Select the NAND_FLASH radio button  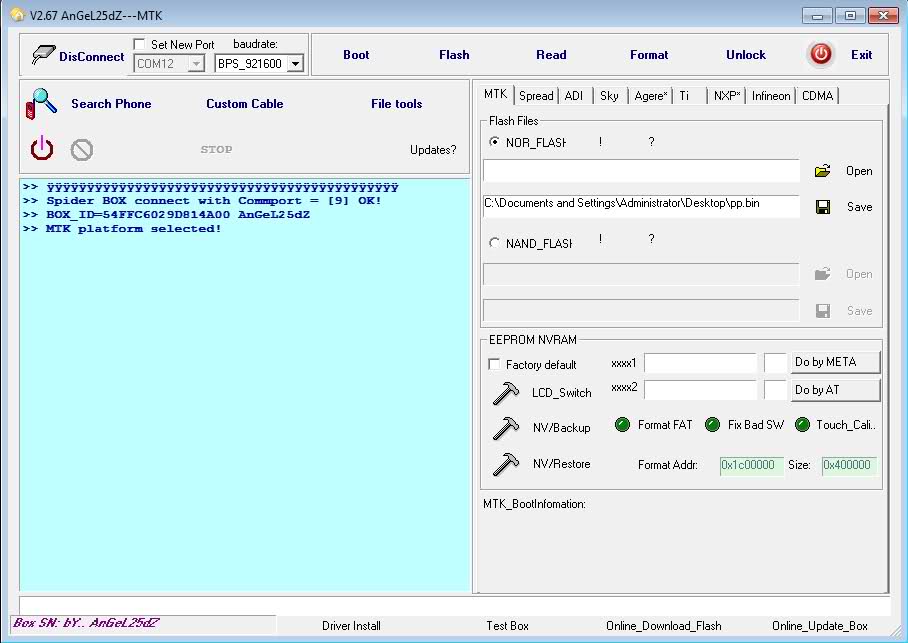click(x=493, y=243)
